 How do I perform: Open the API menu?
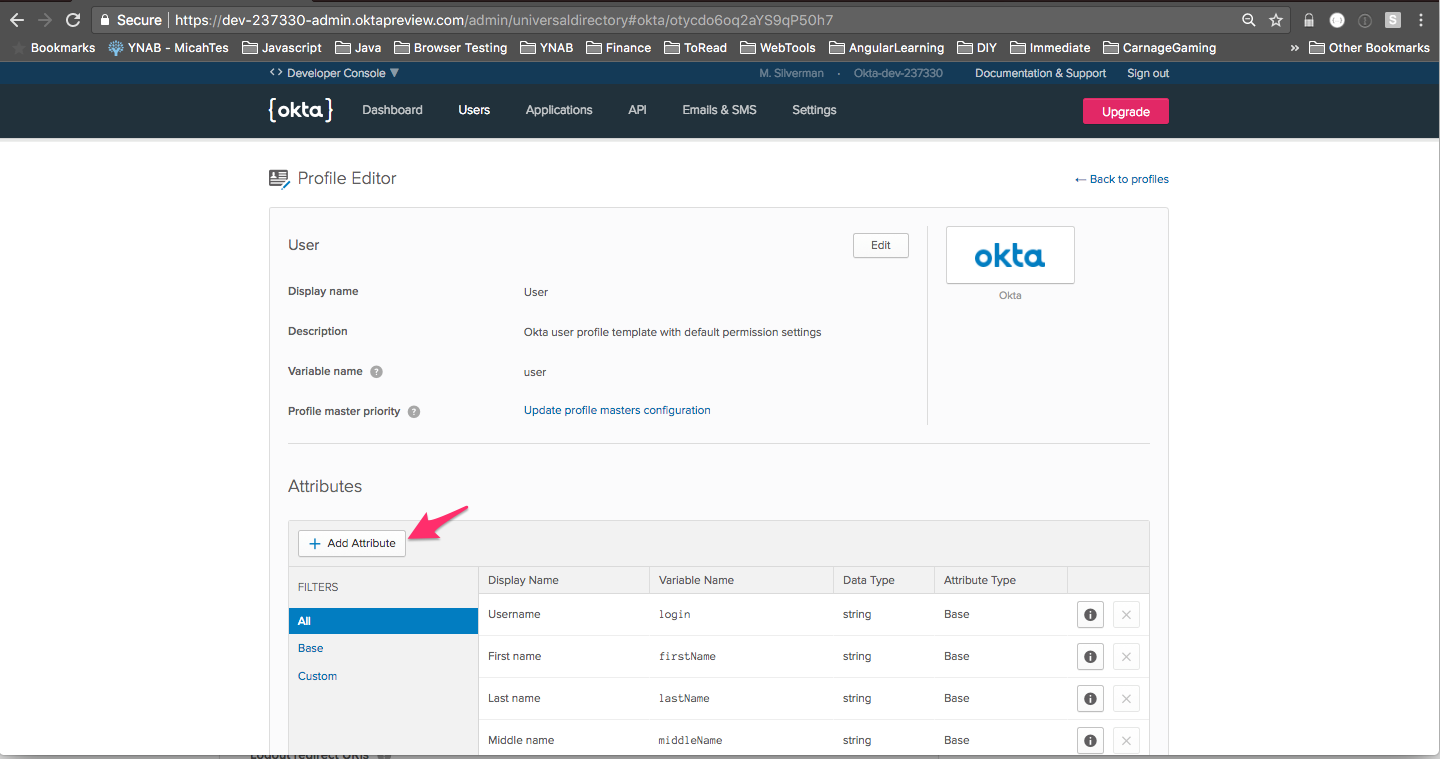point(637,110)
